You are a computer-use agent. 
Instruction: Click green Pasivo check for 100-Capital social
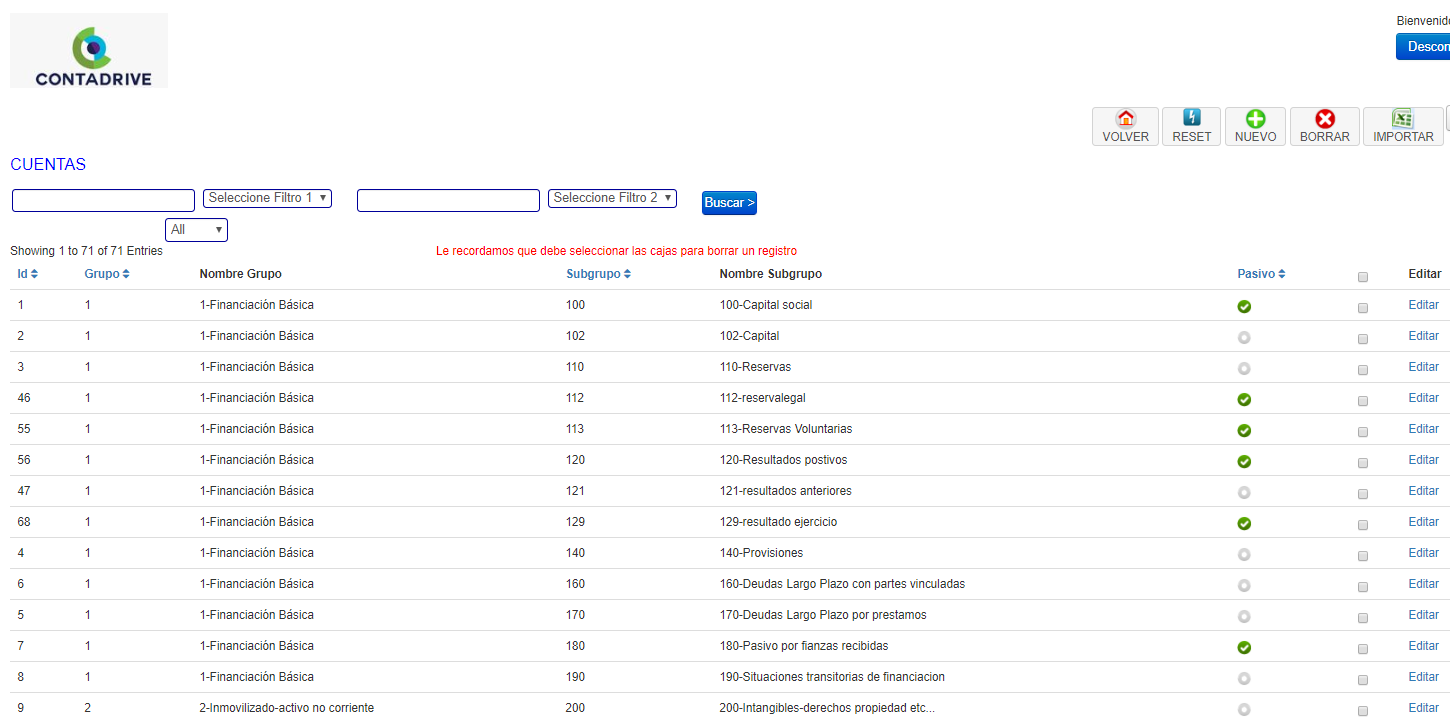pos(1244,306)
